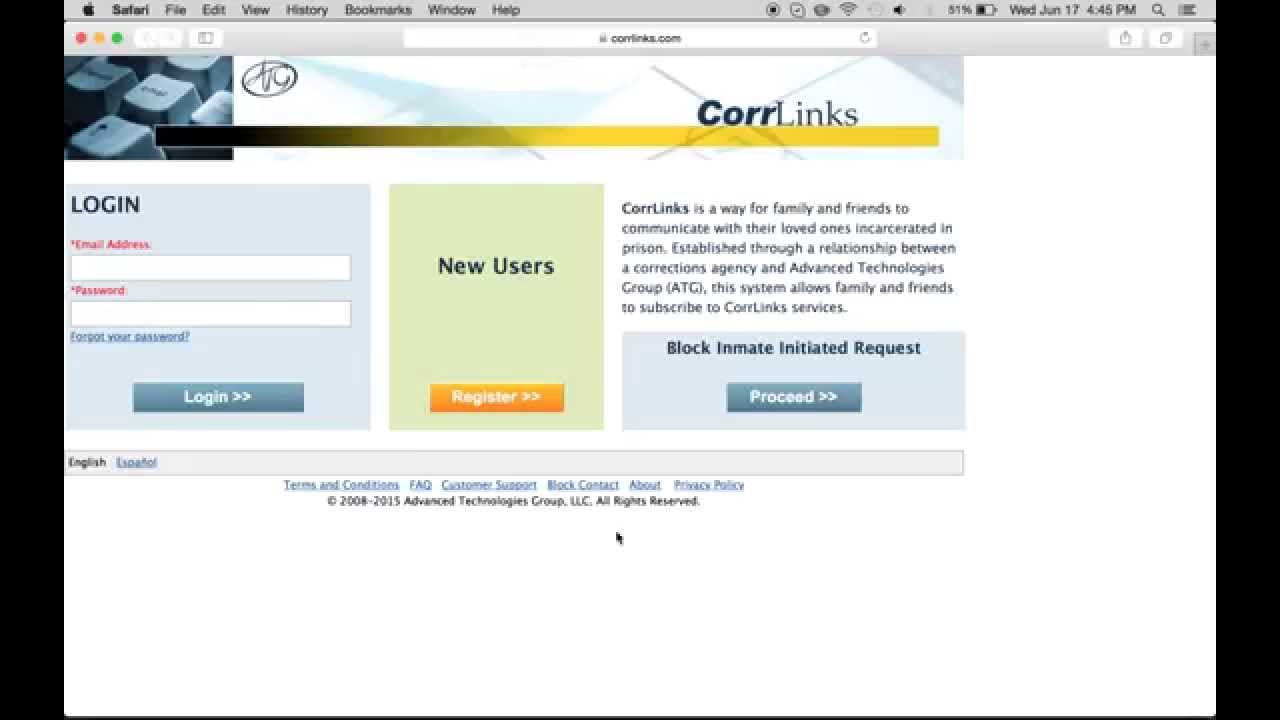Viewport: 1280px width, 720px height.
Task: Reload the page with refresh icon
Action: pyautogui.click(x=865, y=38)
